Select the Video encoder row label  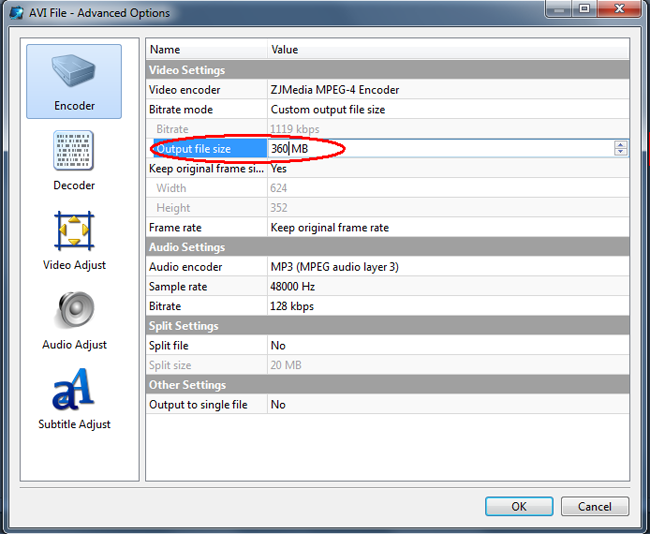click(x=184, y=90)
